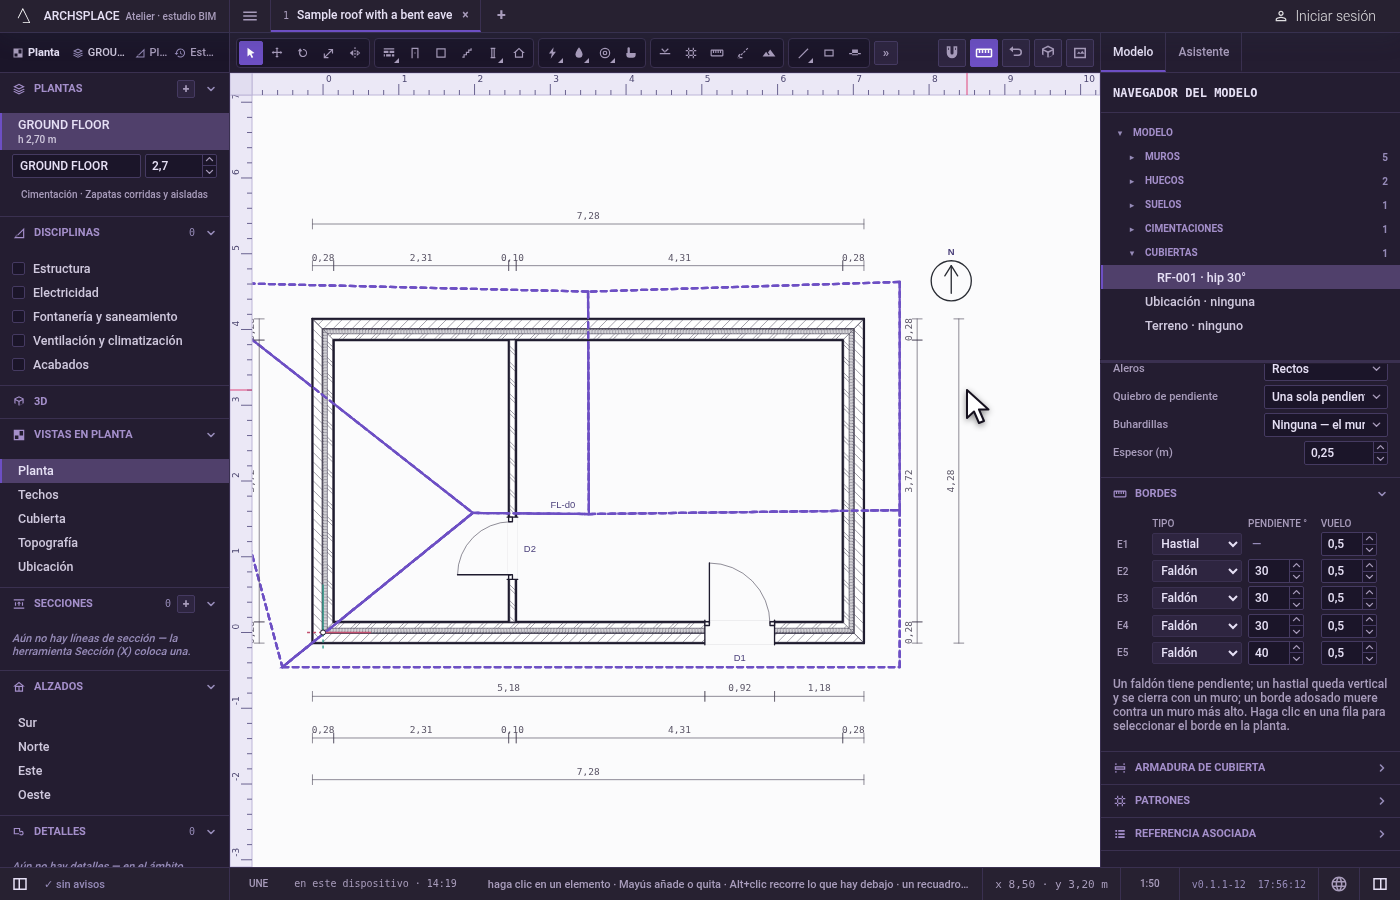Select the stairs tool
This screenshot has height=900, width=1400.
click(467, 53)
